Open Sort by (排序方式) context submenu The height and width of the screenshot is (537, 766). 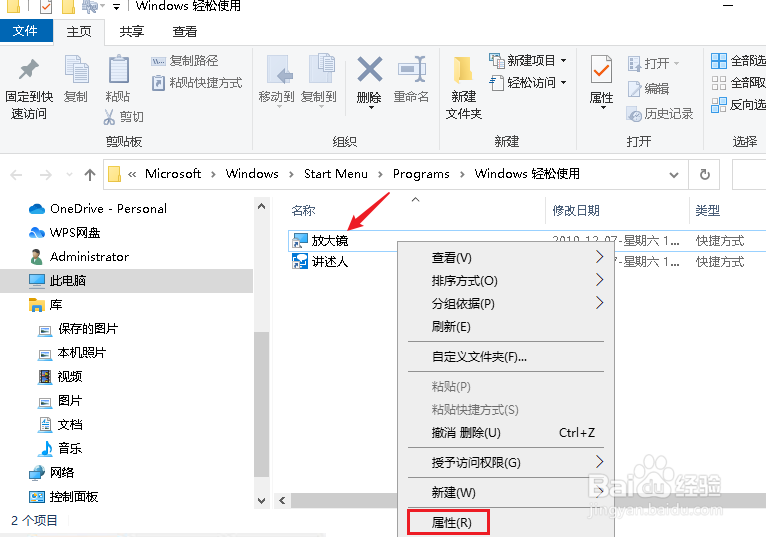(506, 280)
